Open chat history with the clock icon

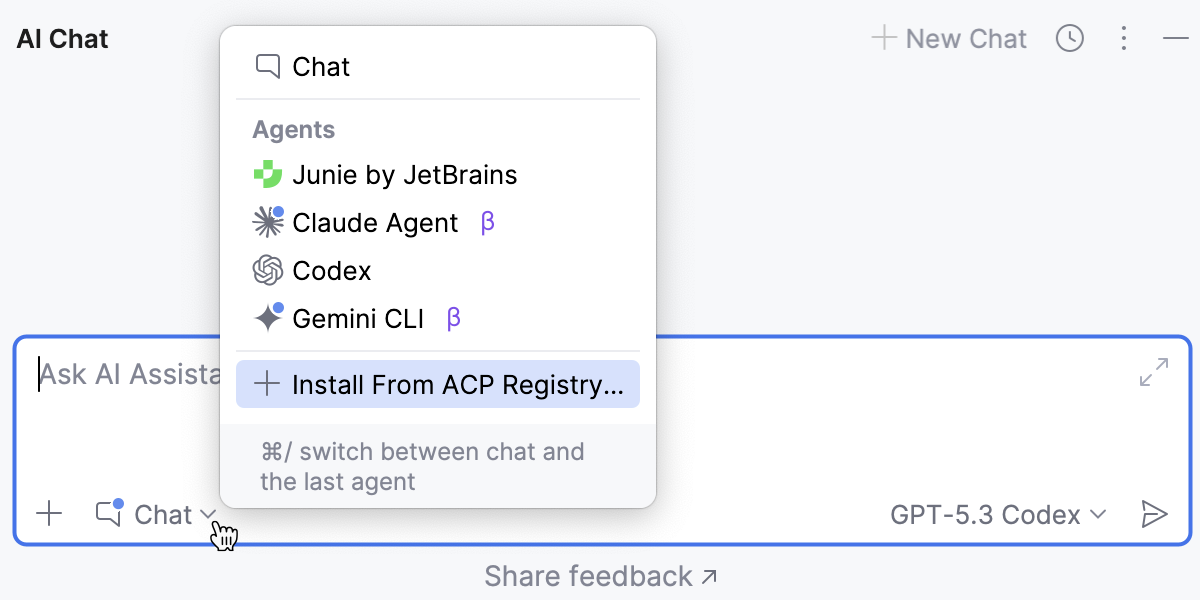tap(1070, 38)
